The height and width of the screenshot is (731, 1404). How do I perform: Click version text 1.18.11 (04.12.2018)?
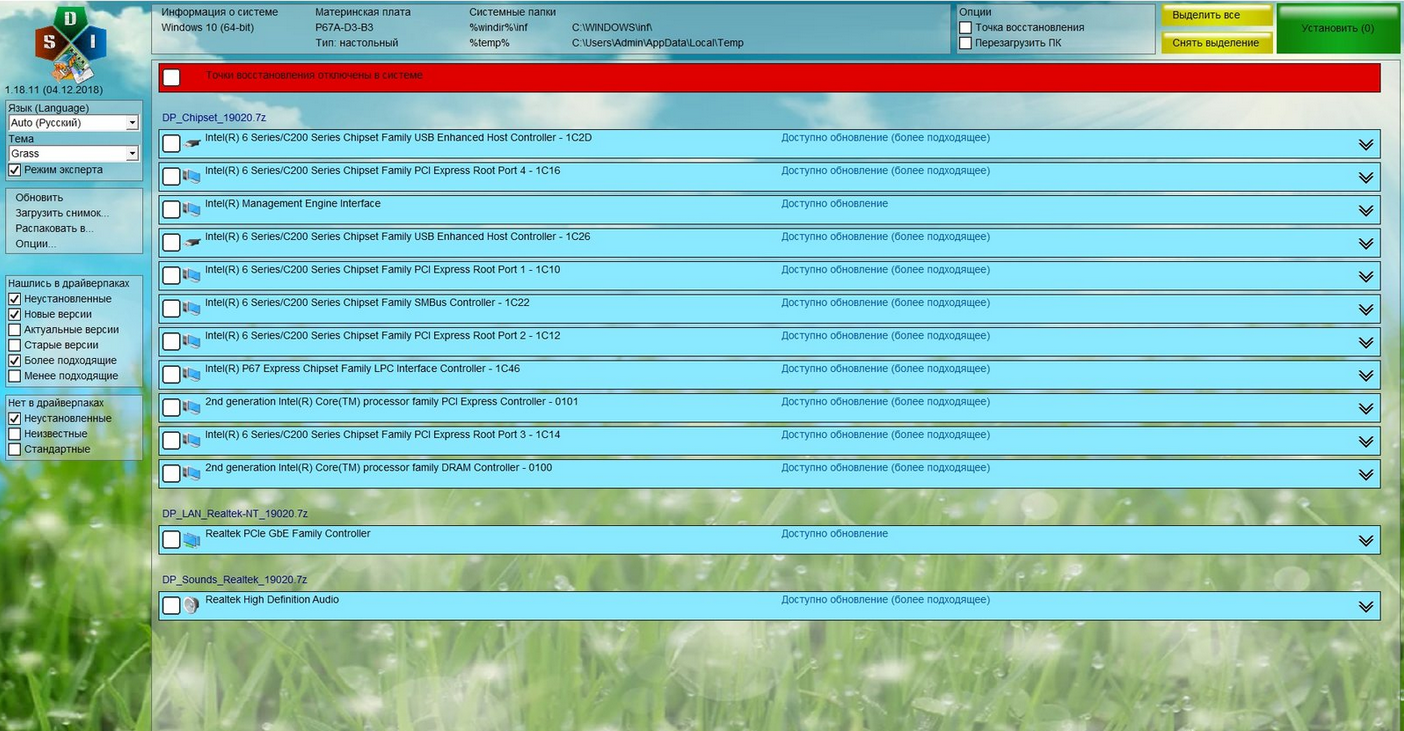54,90
